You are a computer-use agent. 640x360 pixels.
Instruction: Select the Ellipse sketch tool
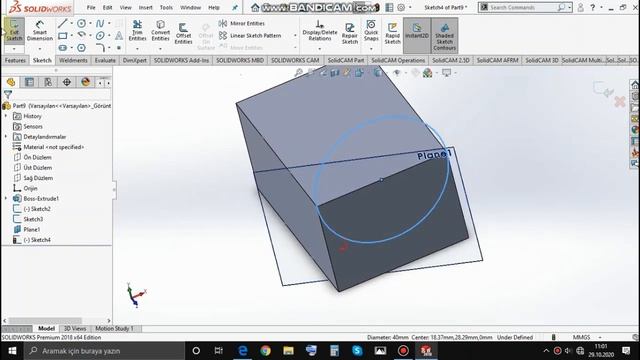tap(100, 36)
